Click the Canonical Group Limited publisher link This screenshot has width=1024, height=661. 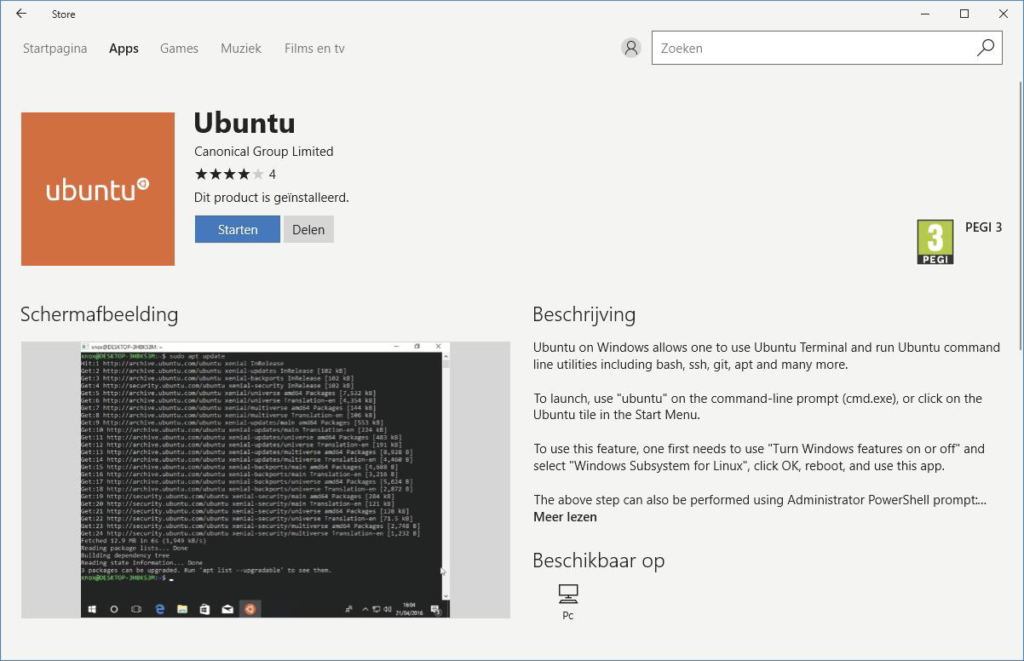[264, 151]
